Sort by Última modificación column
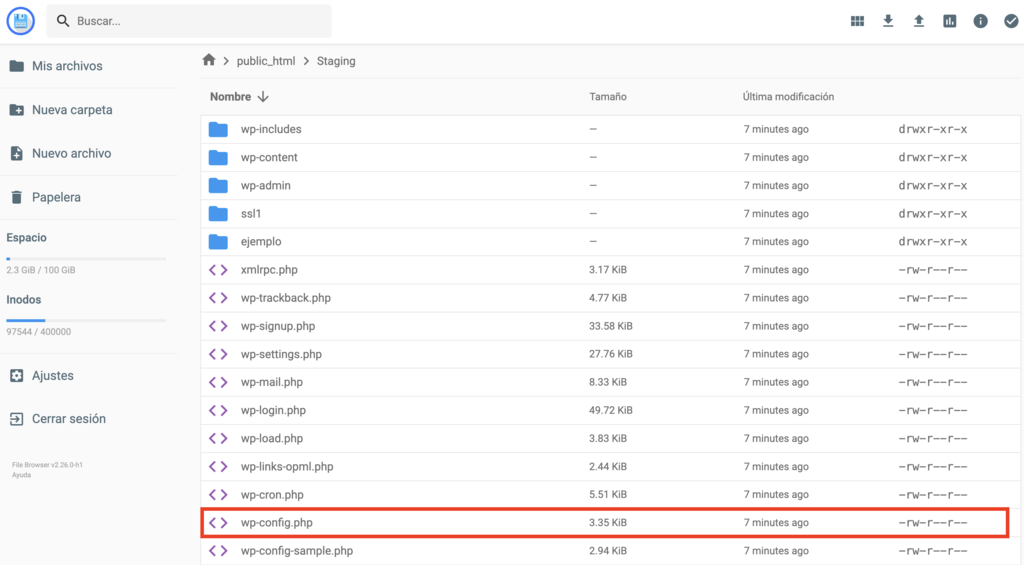The image size is (1024, 565). pyautogui.click(x=788, y=97)
